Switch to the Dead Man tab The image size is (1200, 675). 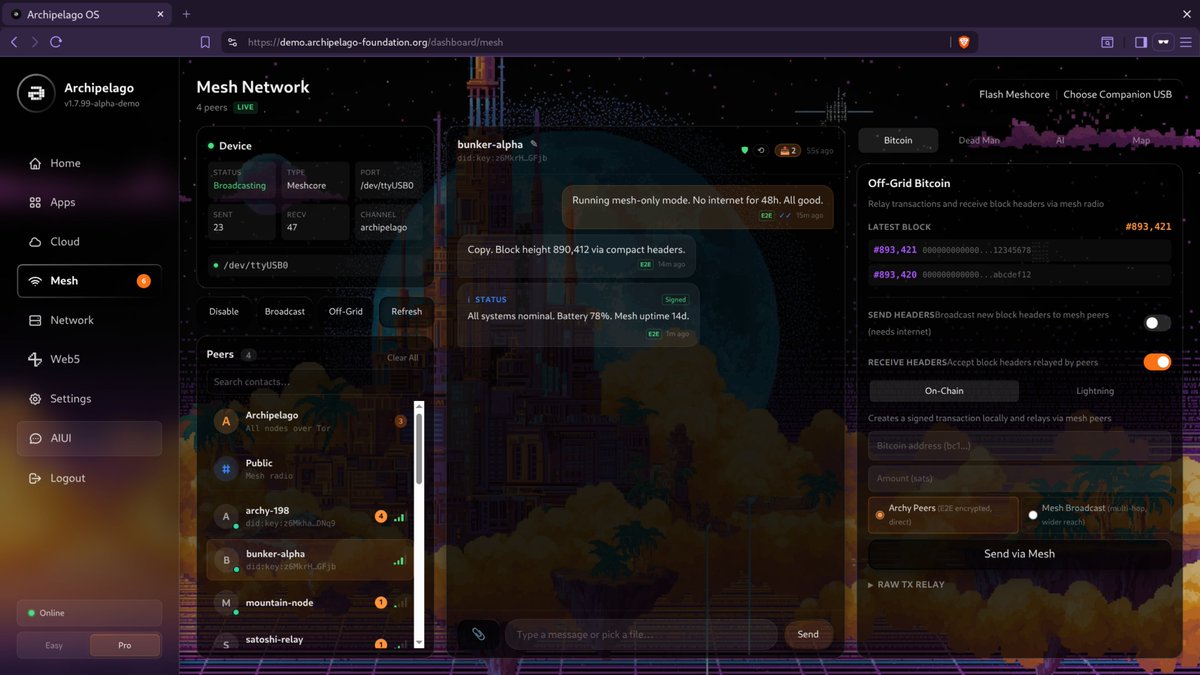coord(979,140)
